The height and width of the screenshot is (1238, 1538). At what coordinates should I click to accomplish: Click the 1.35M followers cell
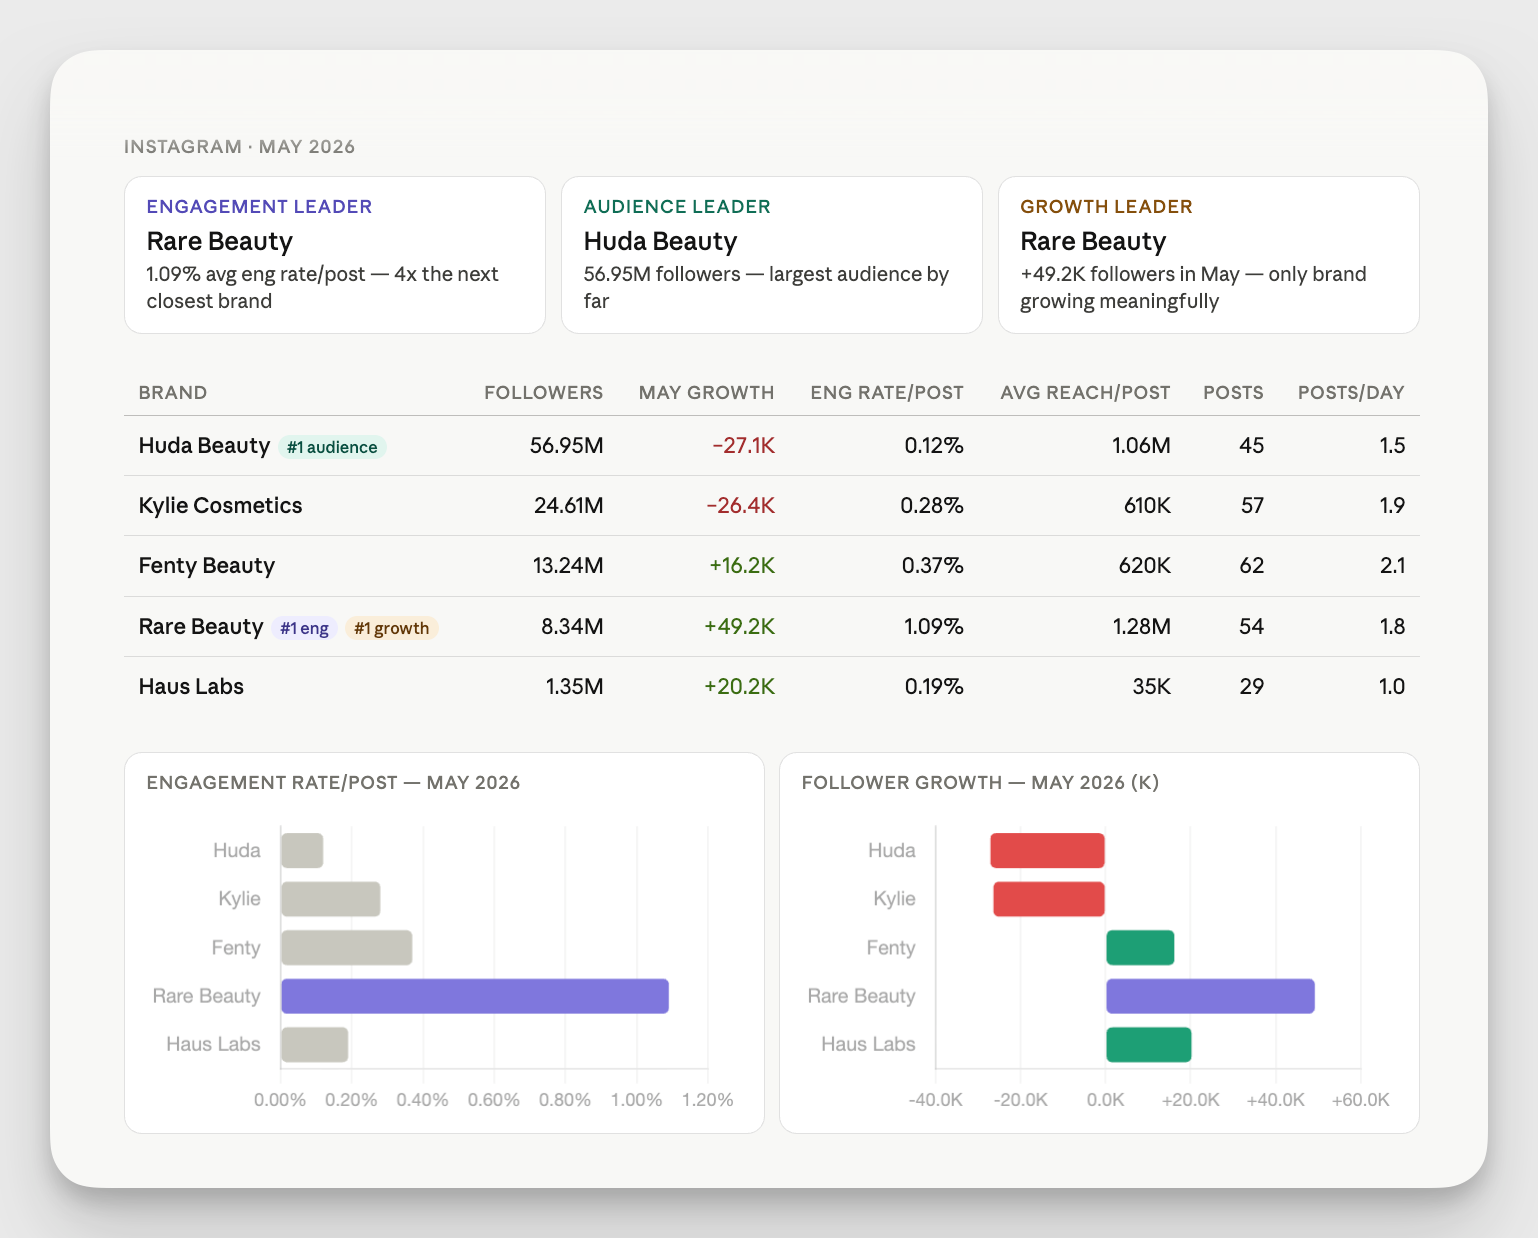click(x=574, y=687)
